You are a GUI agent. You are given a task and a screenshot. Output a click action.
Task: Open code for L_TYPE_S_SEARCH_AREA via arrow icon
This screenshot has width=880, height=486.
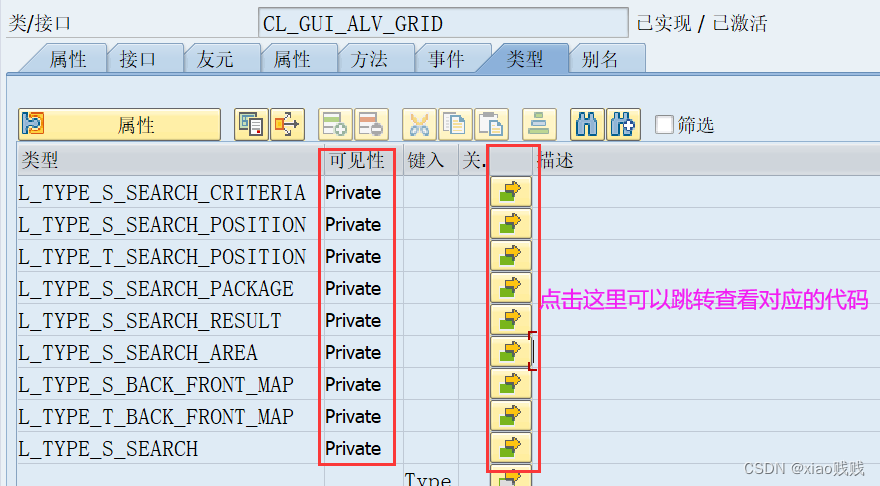click(x=511, y=352)
